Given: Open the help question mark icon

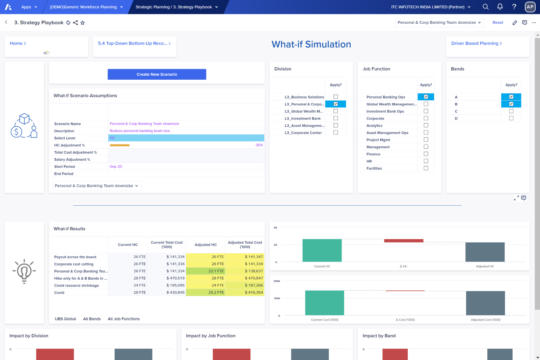Looking at the screenshot, I should (514, 7).
